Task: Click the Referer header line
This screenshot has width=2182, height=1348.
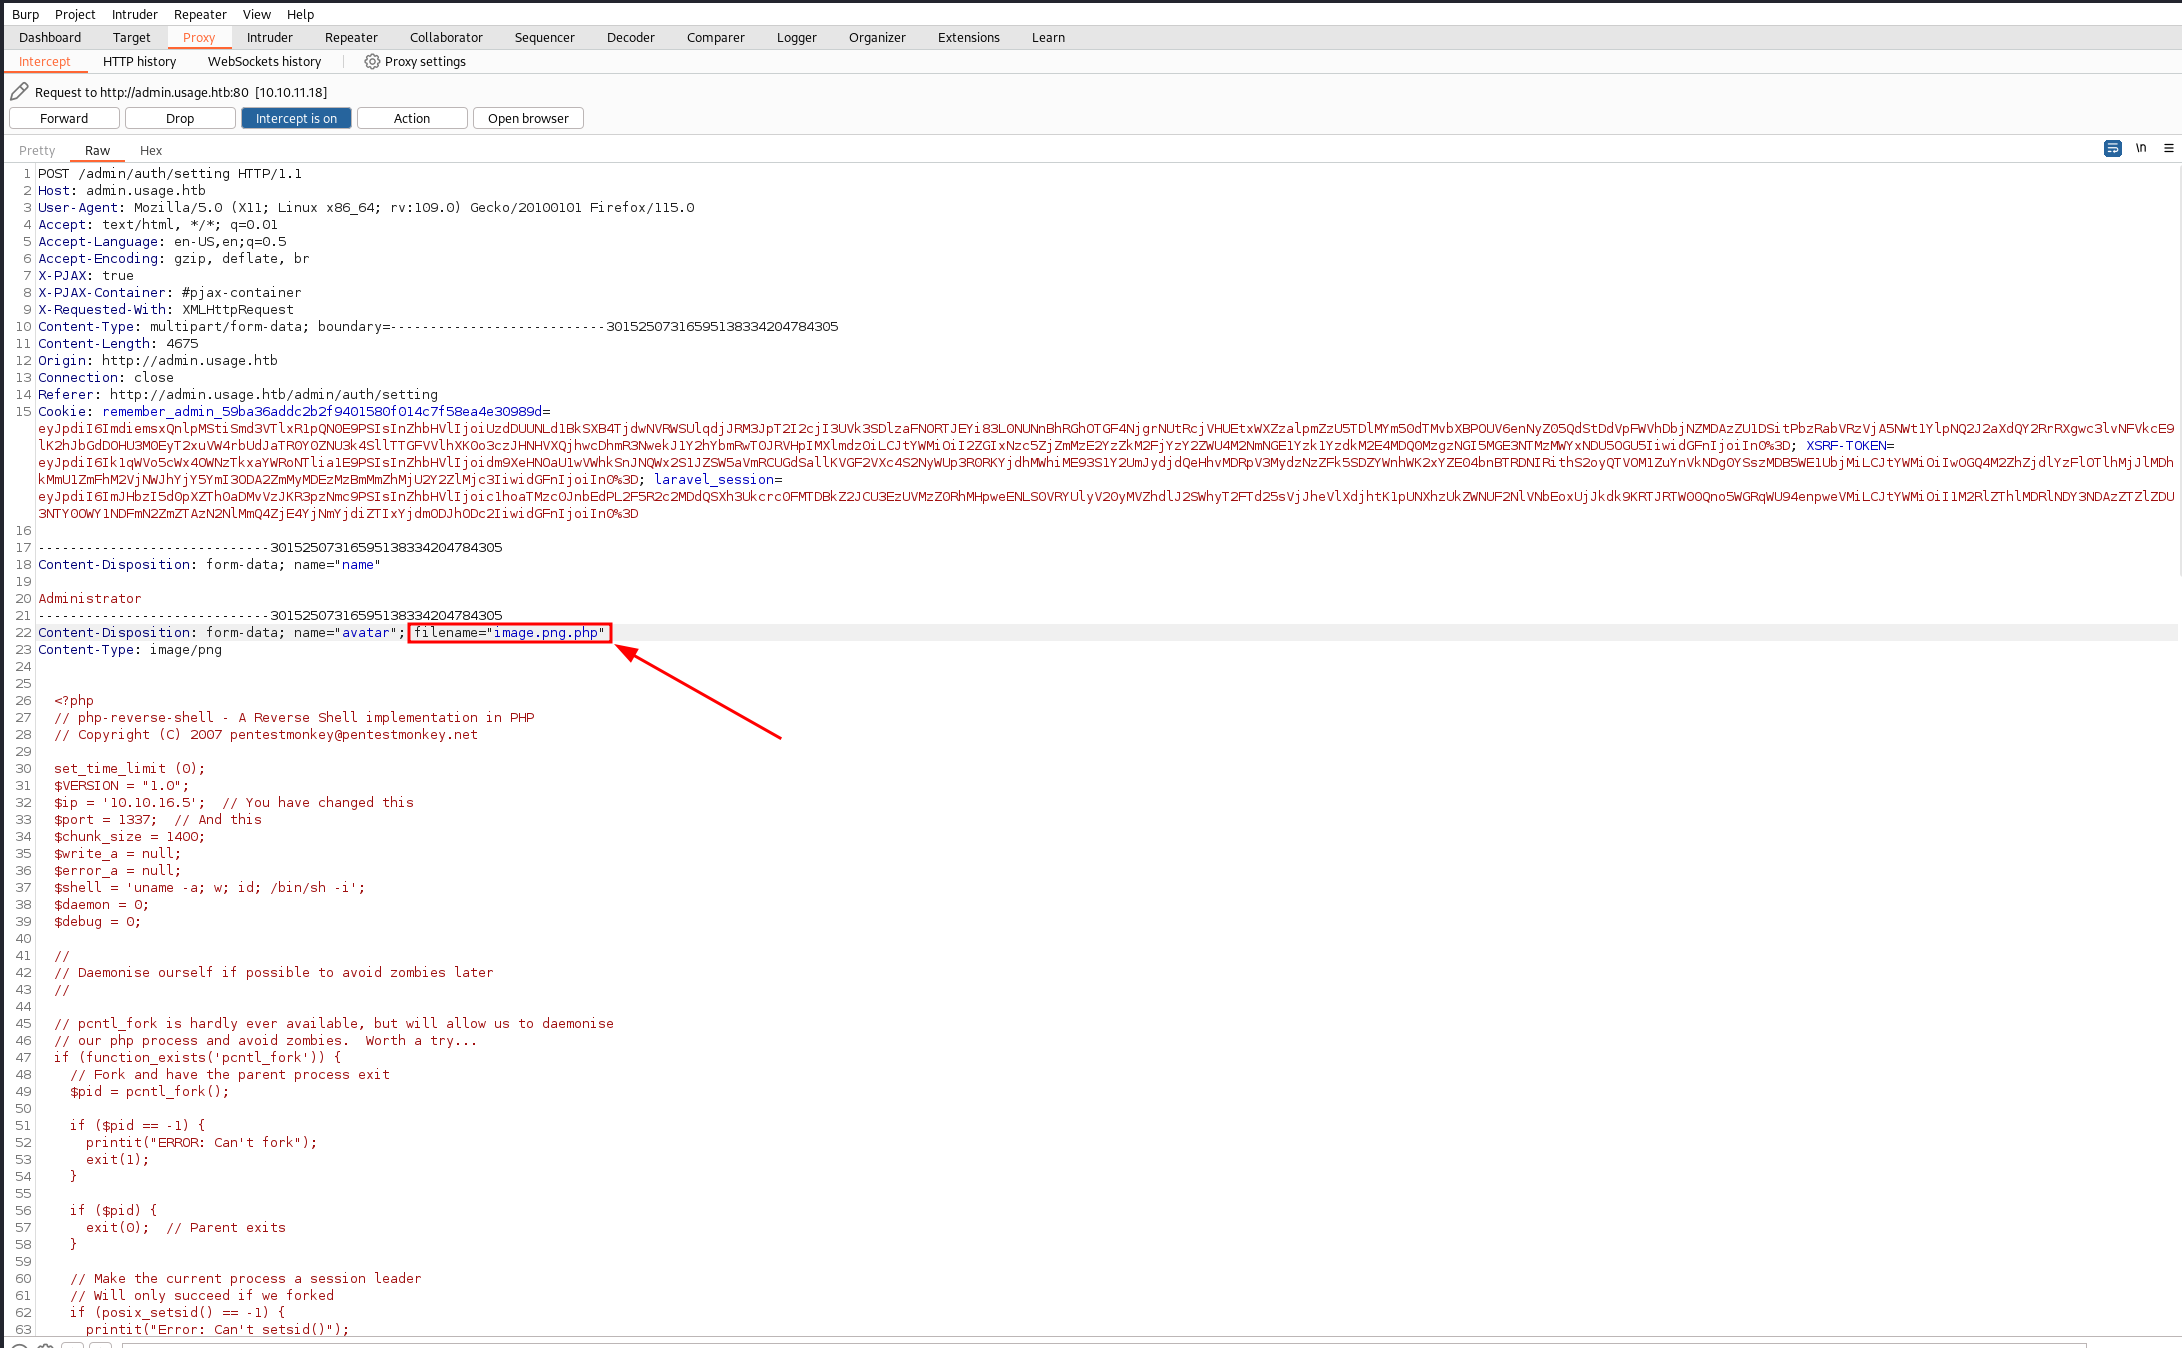Action: point(238,394)
